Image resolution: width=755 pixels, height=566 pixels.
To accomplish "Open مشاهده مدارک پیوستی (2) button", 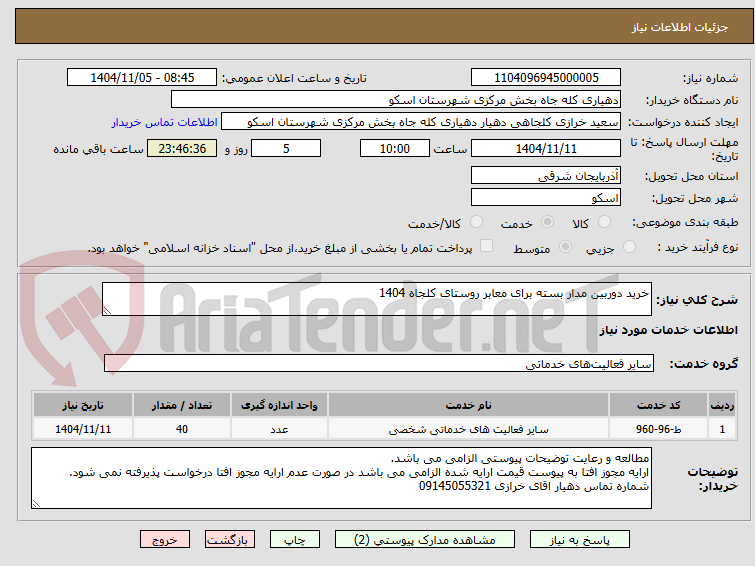I will (425, 540).
